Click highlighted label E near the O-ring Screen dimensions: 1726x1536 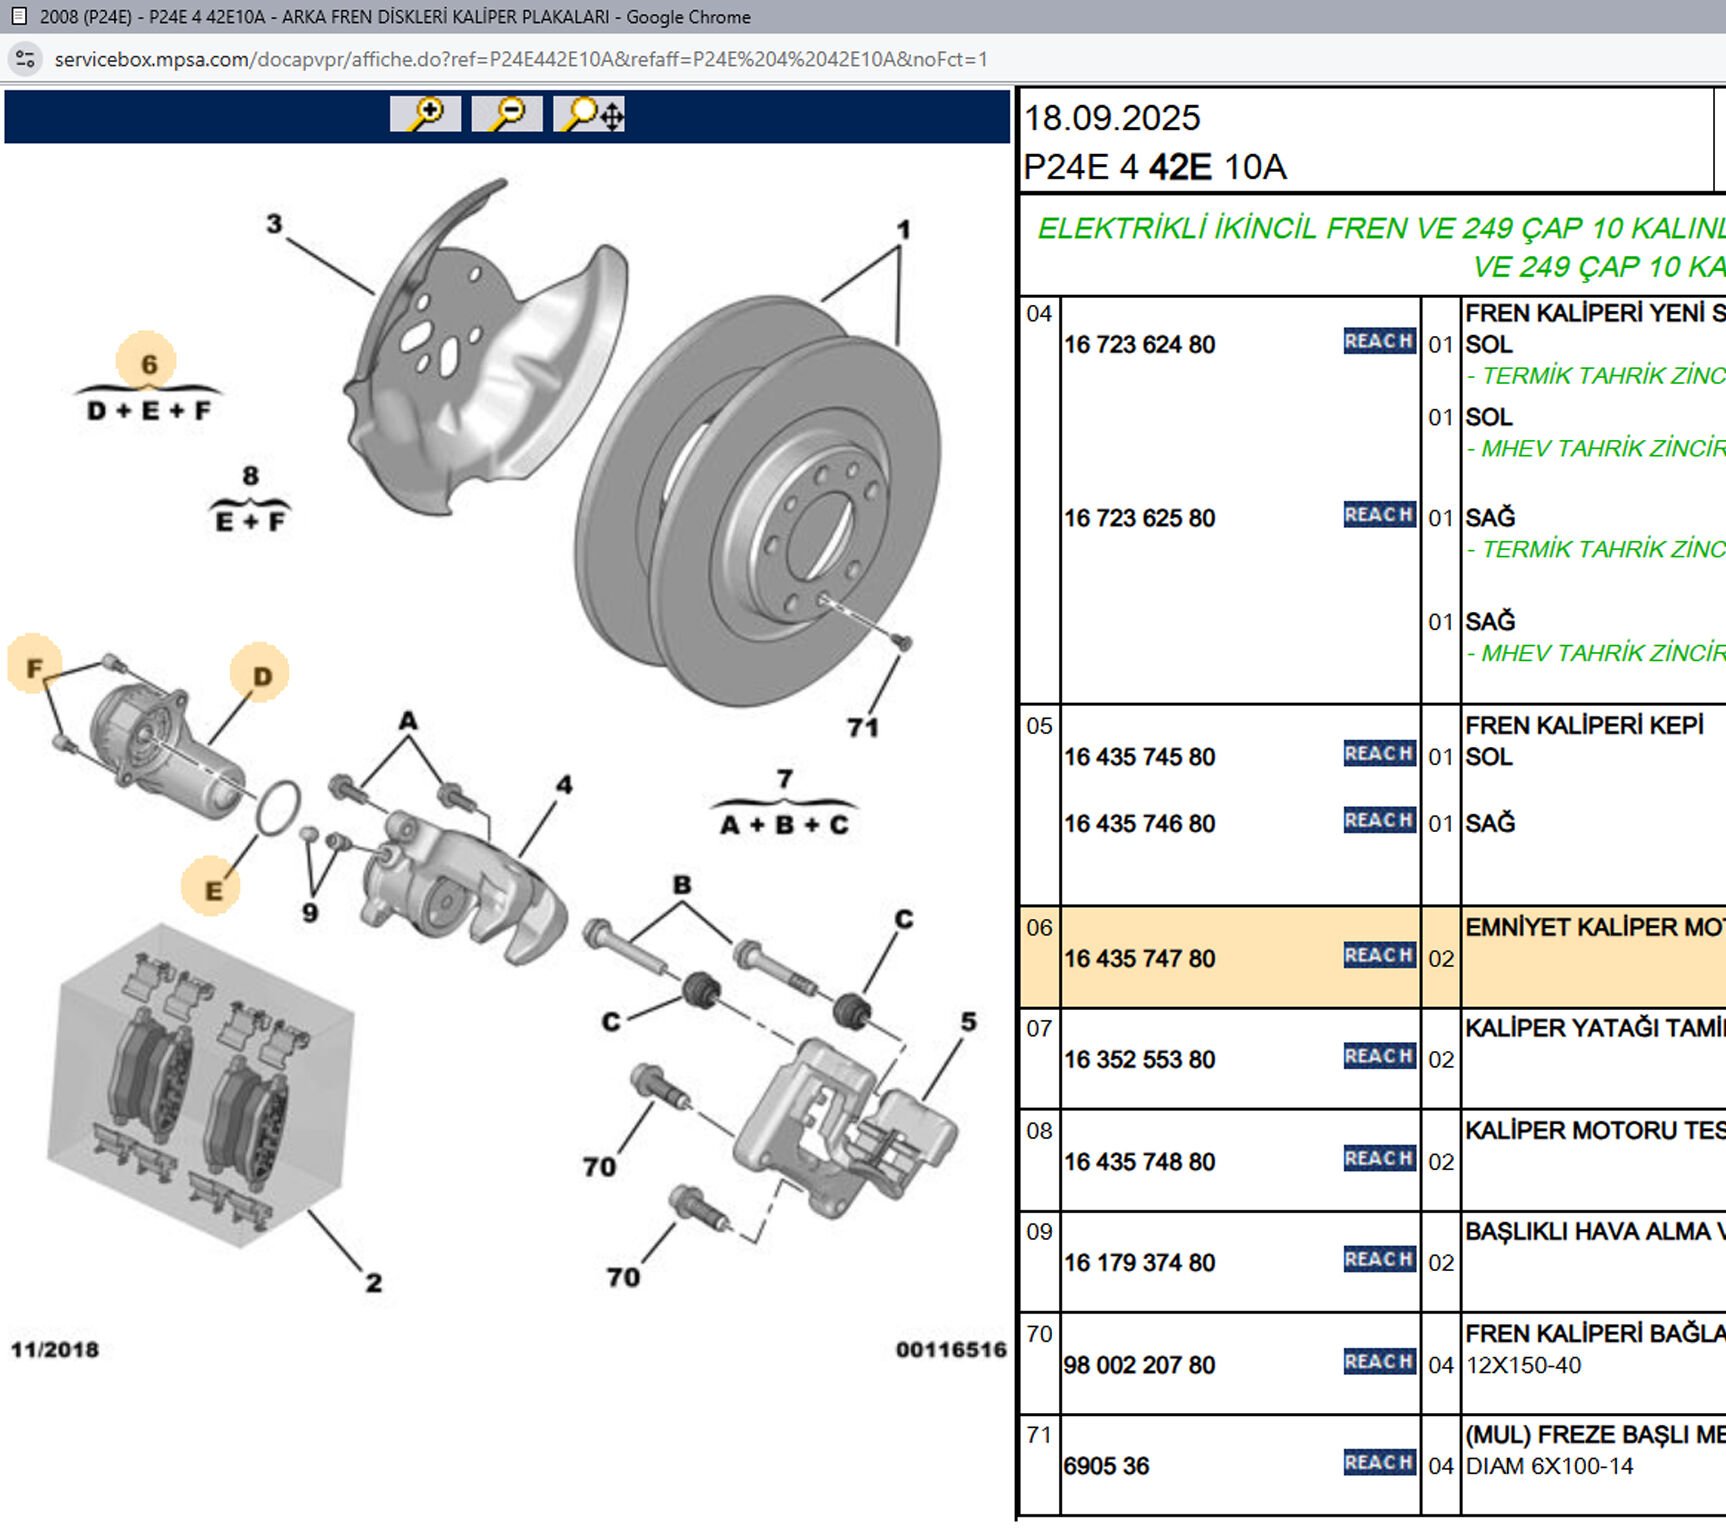point(211,888)
